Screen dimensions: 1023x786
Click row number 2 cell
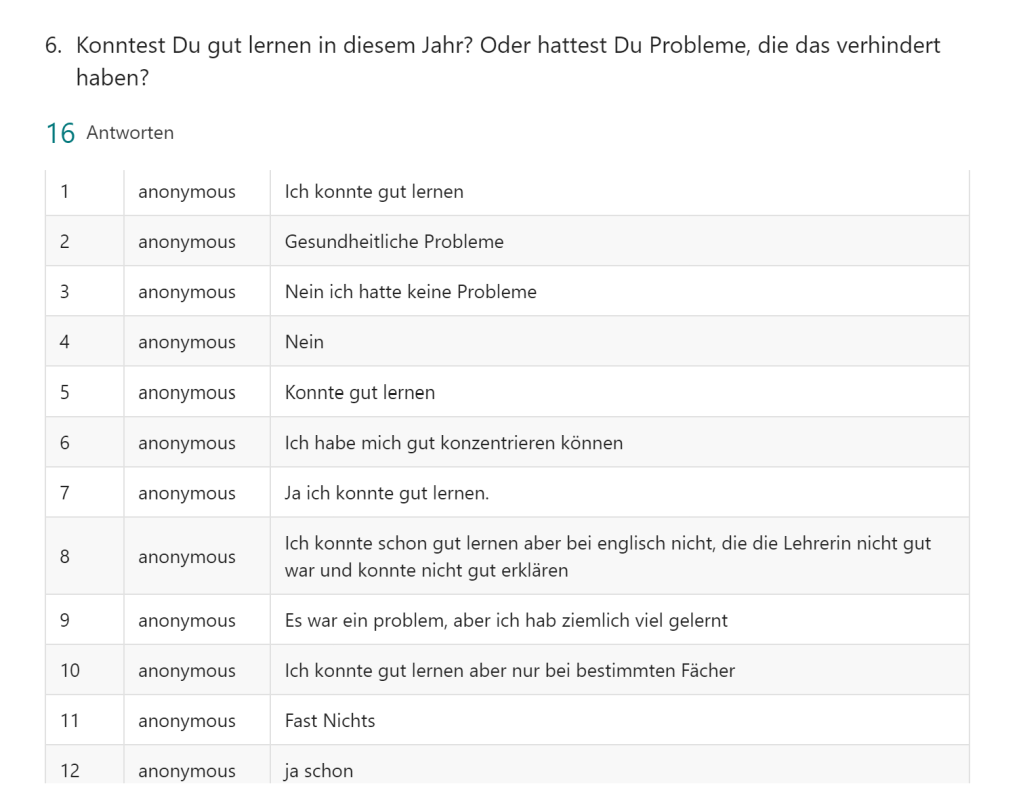(x=64, y=242)
